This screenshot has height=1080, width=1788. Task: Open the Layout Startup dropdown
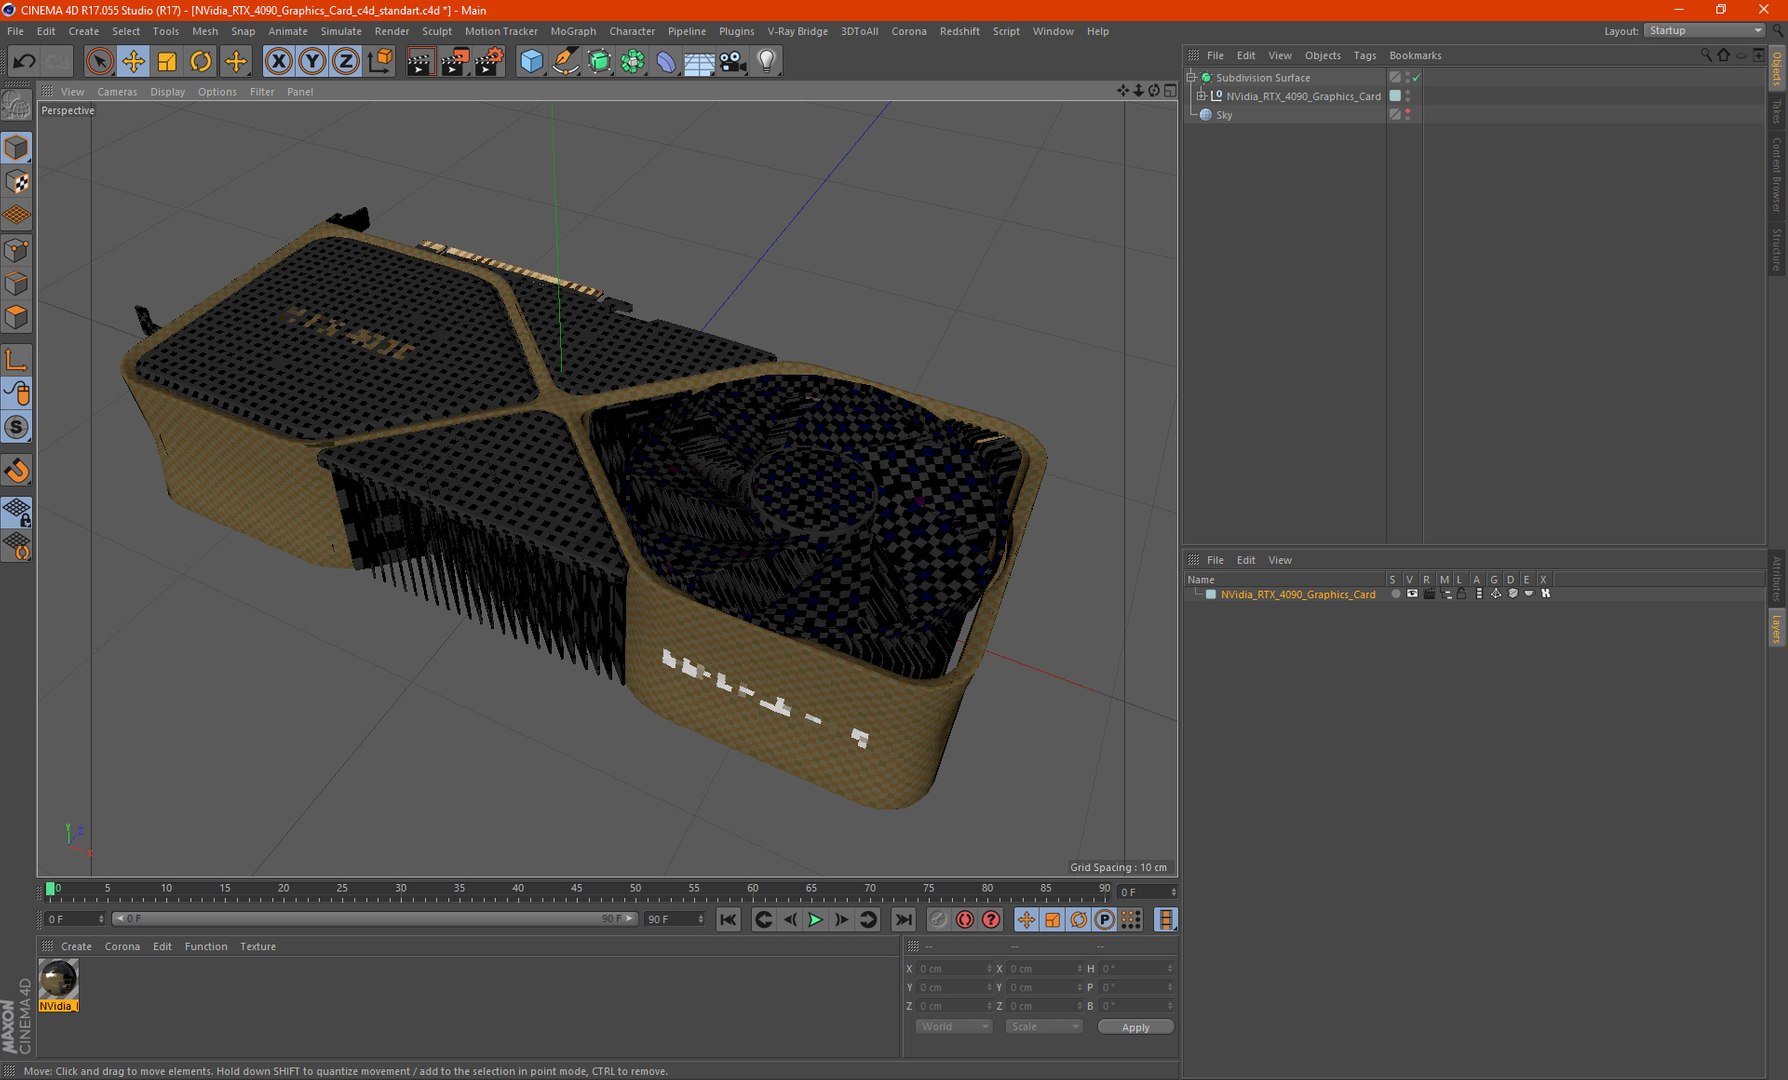click(1704, 31)
